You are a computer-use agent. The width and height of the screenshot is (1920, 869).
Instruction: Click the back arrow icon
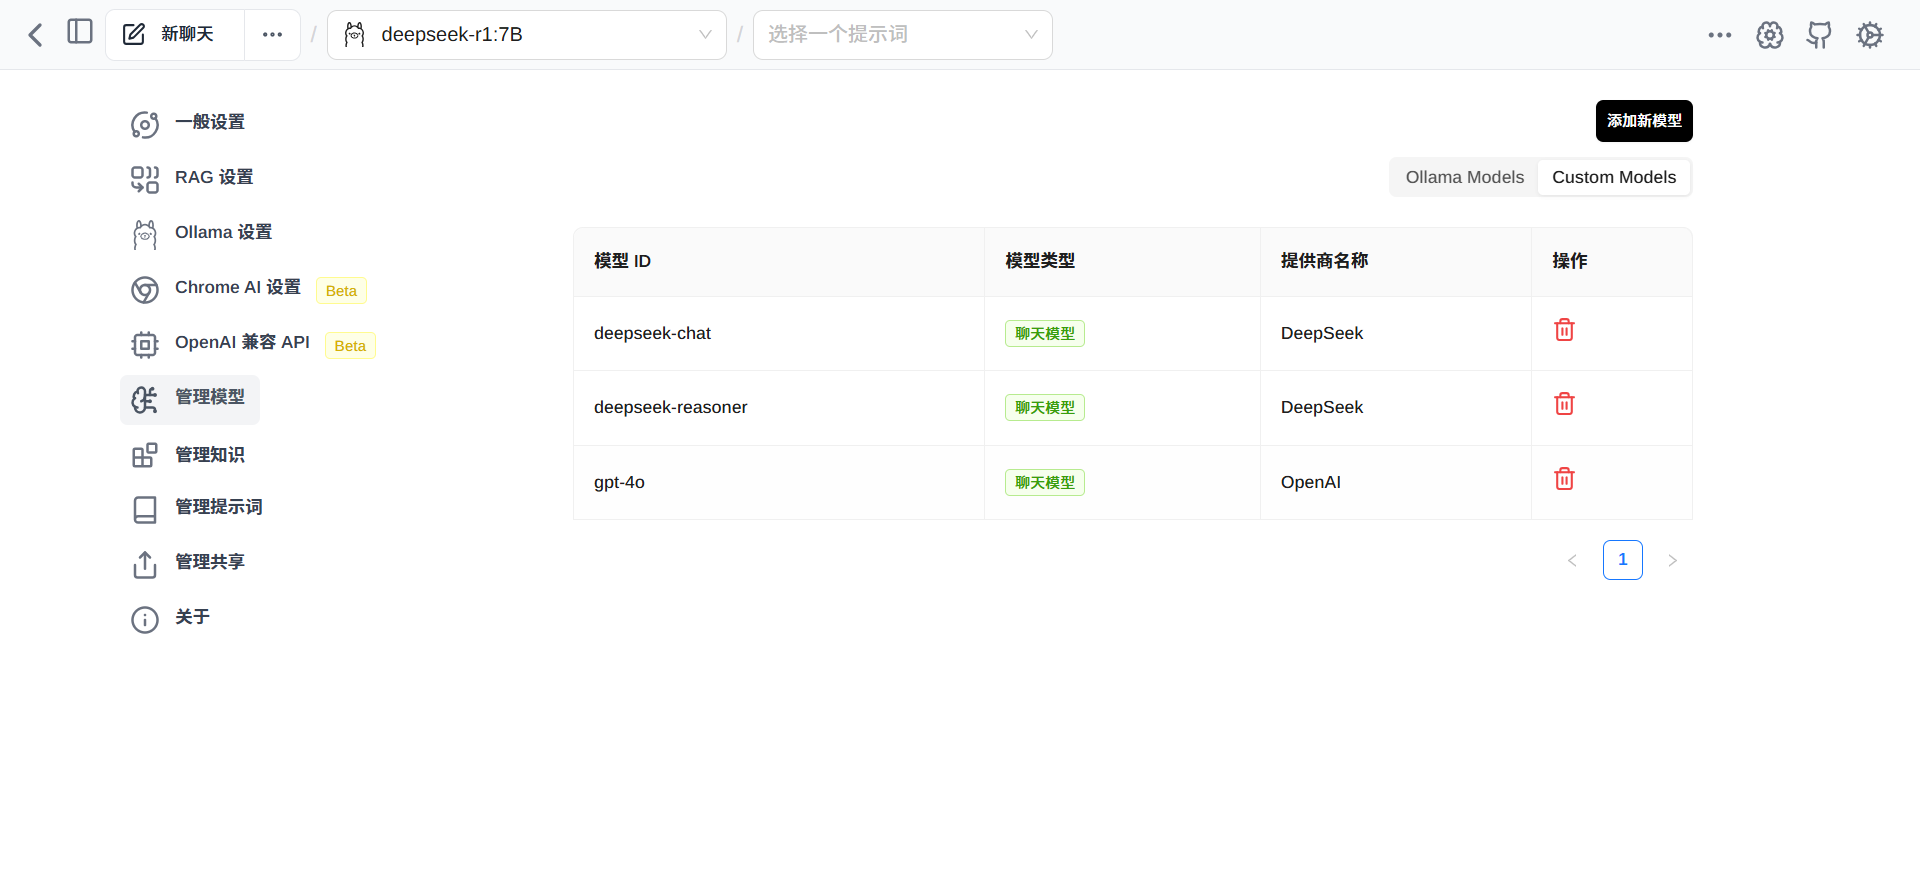coord(35,35)
